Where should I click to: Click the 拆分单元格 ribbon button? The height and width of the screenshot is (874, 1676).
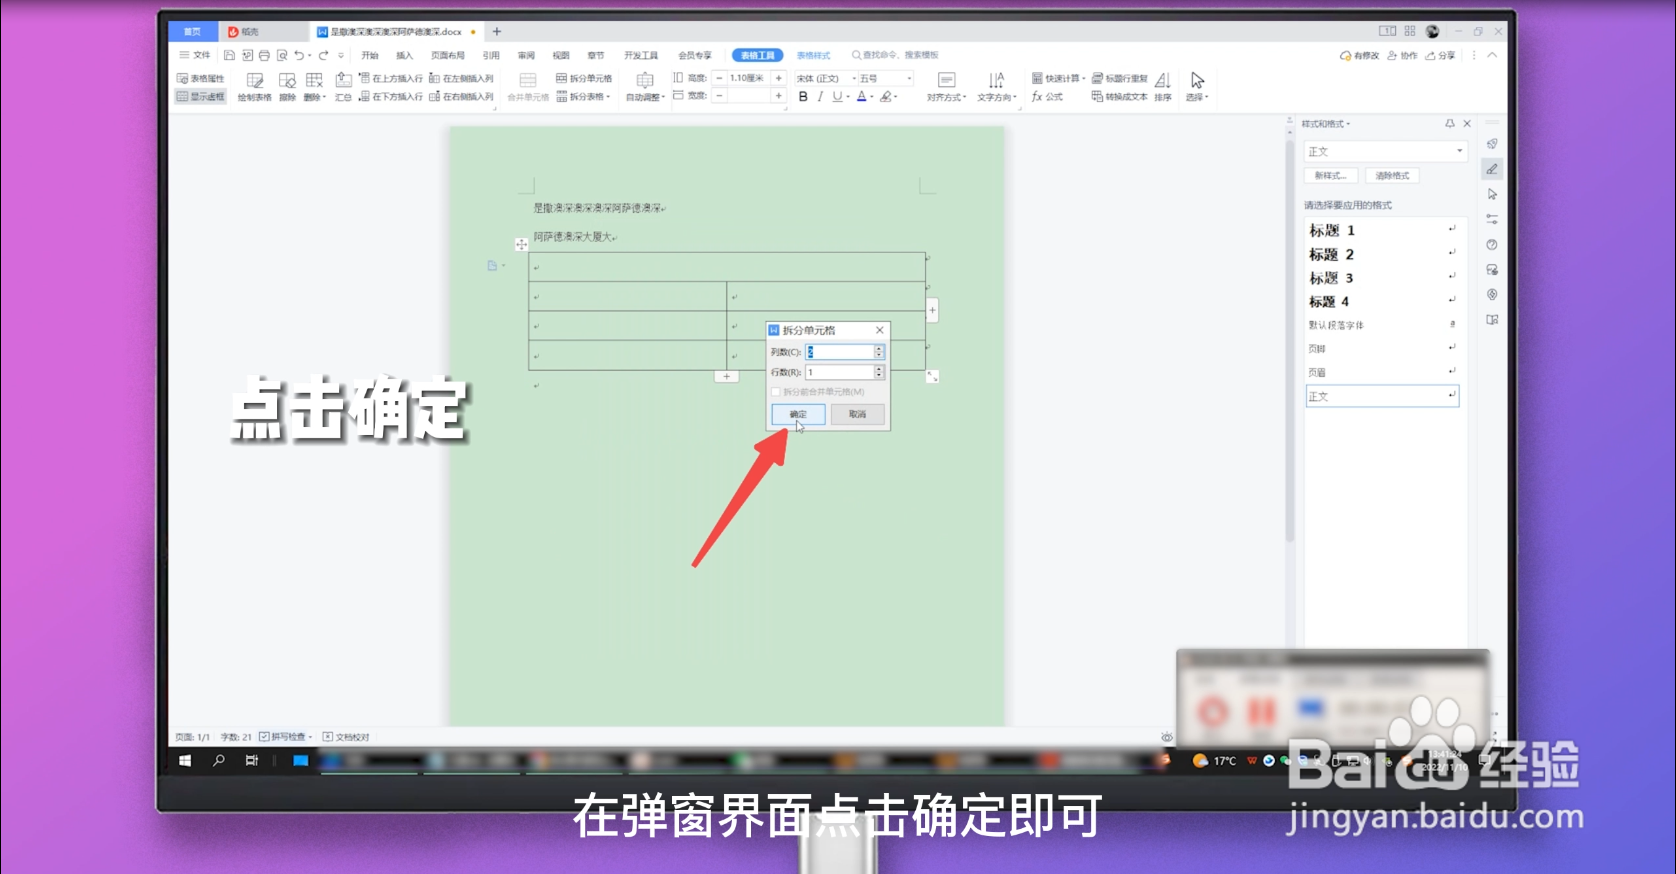point(584,78)
